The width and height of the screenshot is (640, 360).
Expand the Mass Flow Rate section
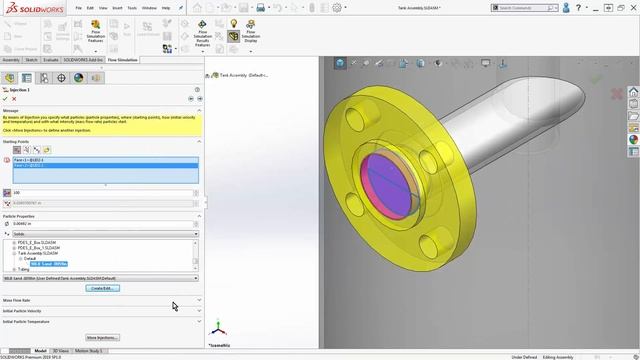click(199, 300)
